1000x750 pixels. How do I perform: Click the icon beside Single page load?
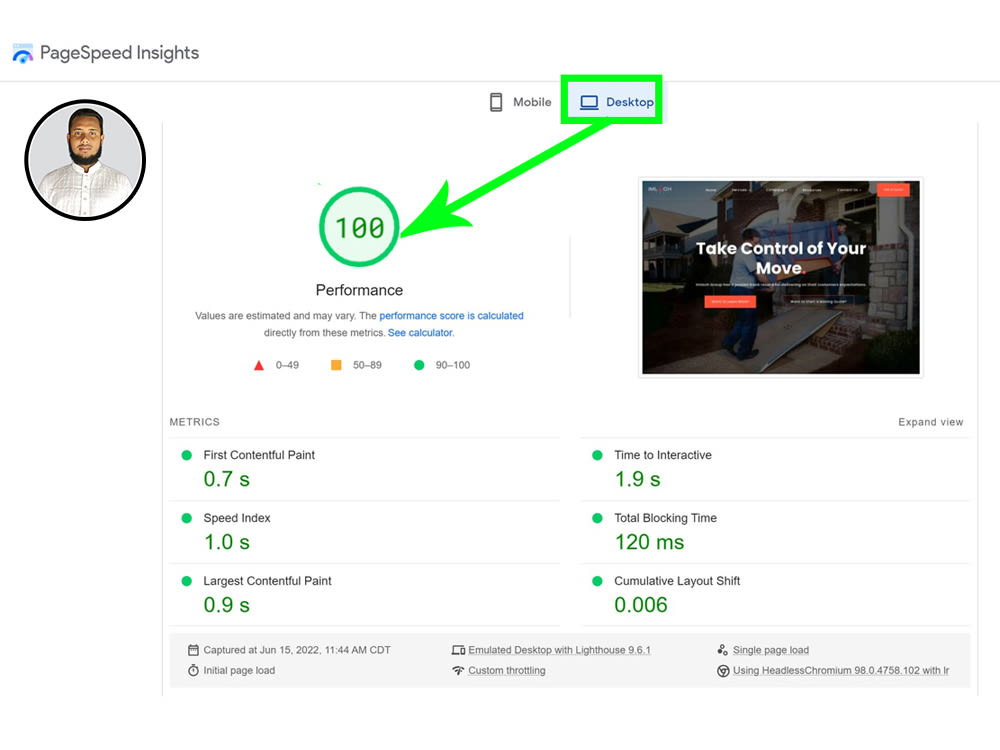pos(723,650)
